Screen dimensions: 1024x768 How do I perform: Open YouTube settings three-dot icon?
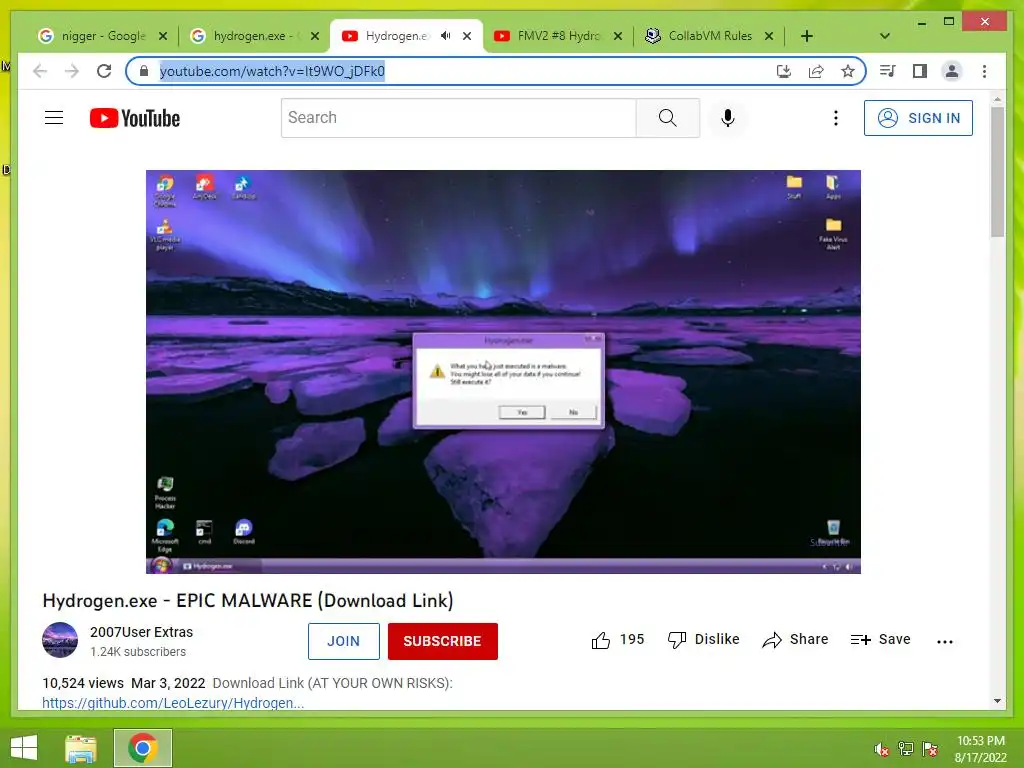tap(835, 118)
